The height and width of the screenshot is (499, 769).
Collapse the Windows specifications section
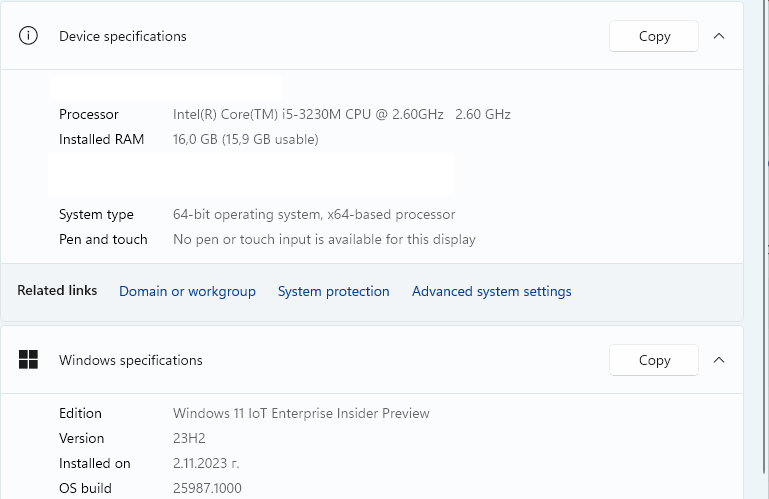coord(718,360)
